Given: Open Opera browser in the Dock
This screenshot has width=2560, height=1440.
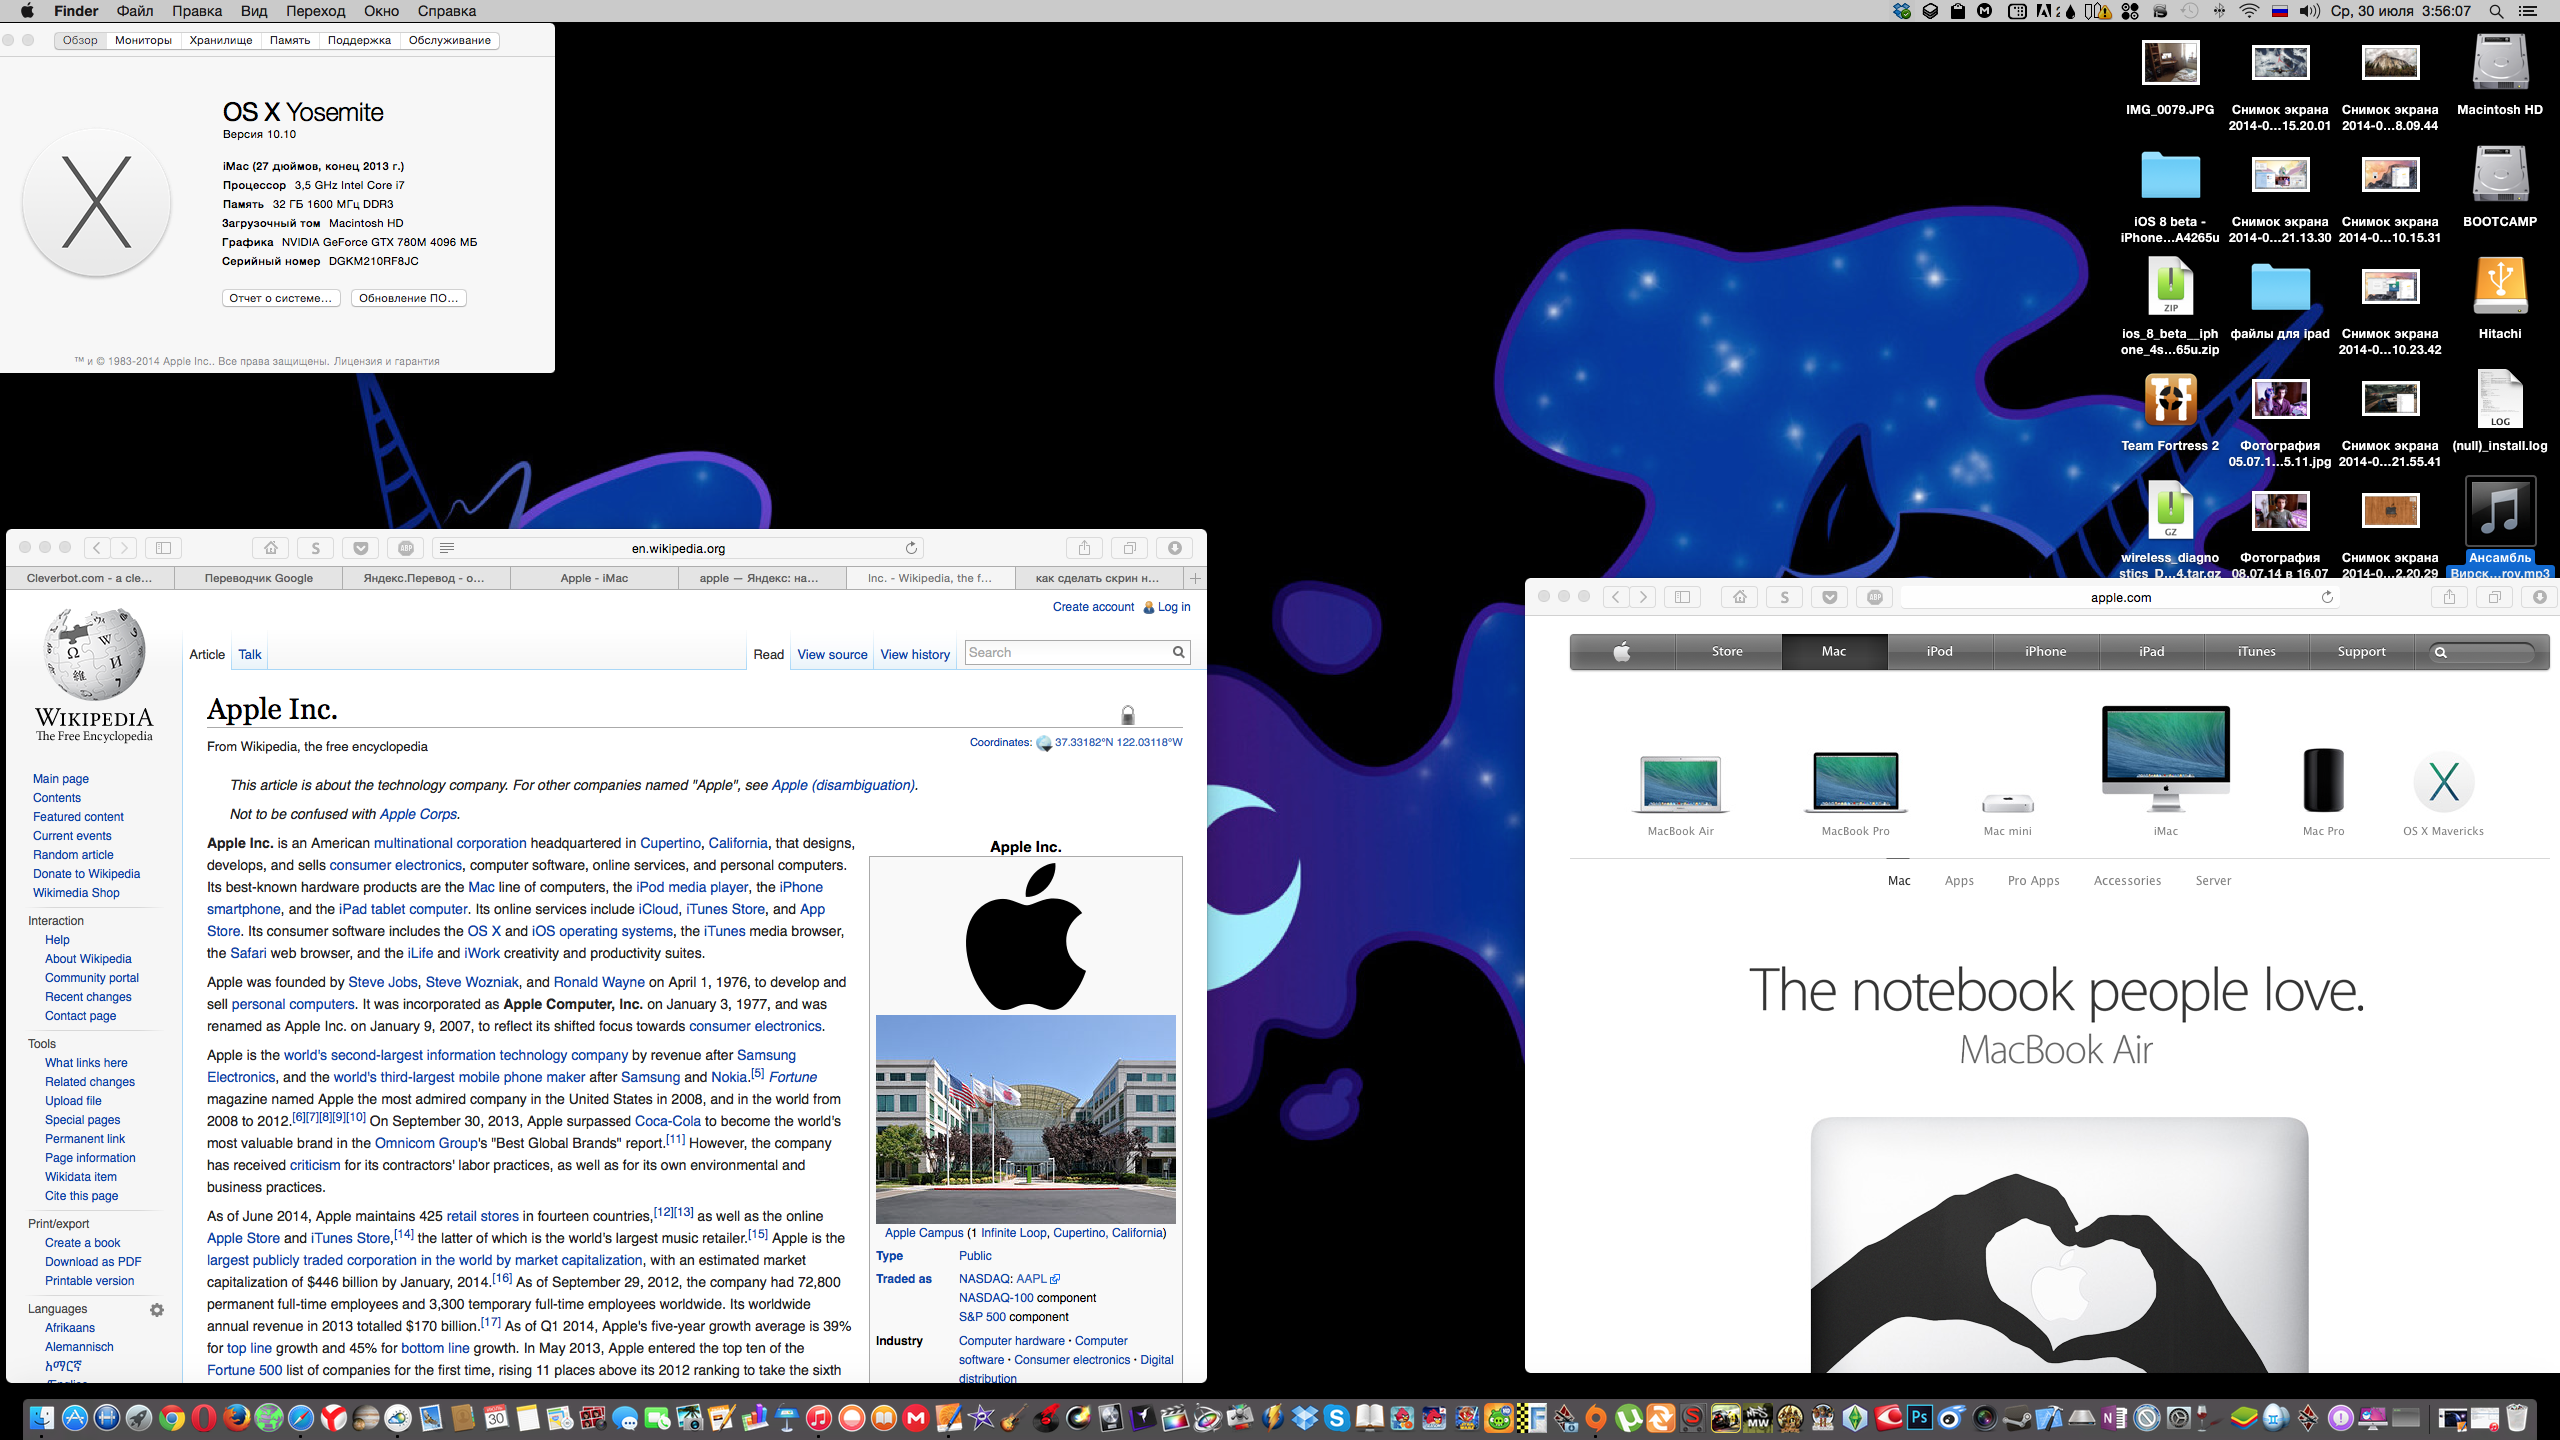Looking at the screenshot, I should pos(204,1418).
